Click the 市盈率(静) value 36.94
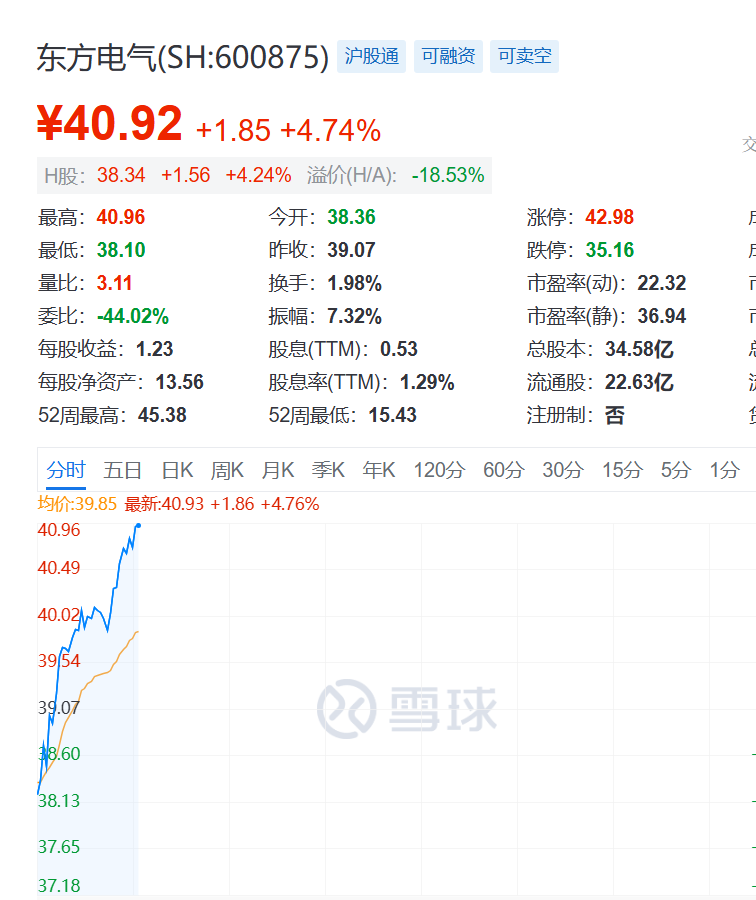Screen dimensions: 756x900 tap(662, 316)
